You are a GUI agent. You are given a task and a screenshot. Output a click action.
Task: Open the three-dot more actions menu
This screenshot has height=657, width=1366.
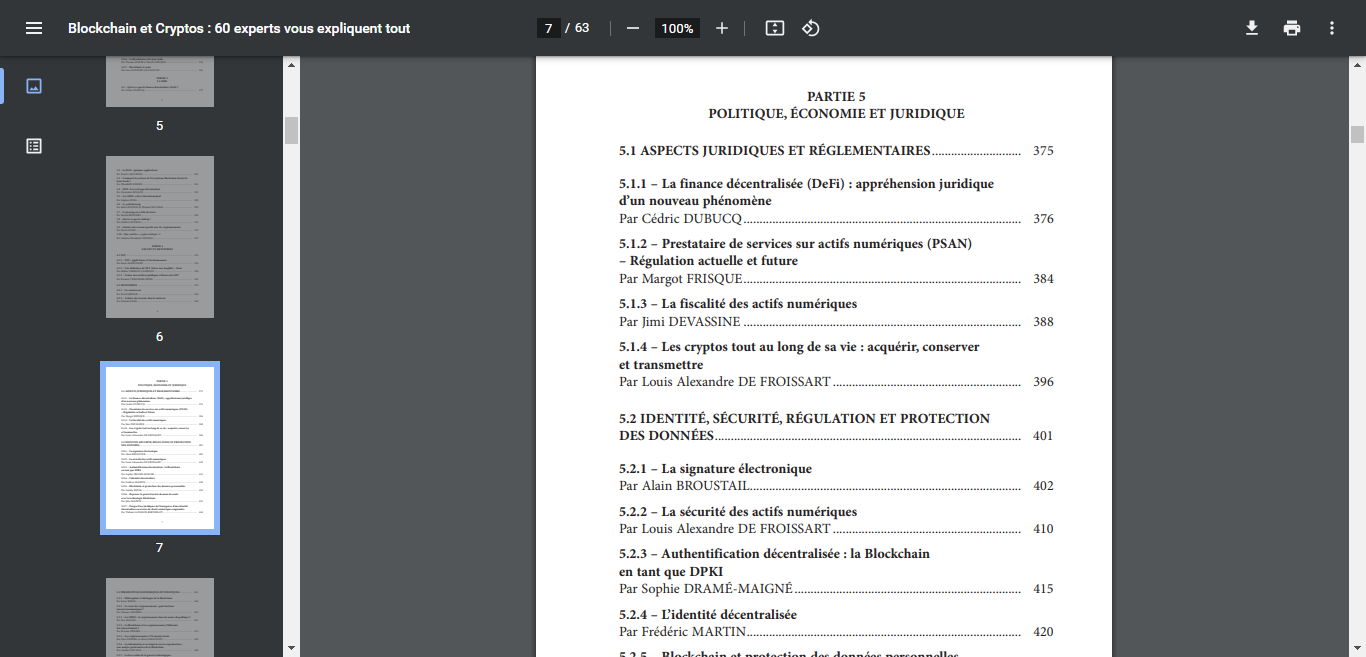pyautogui.click(x=1332, y=28)
